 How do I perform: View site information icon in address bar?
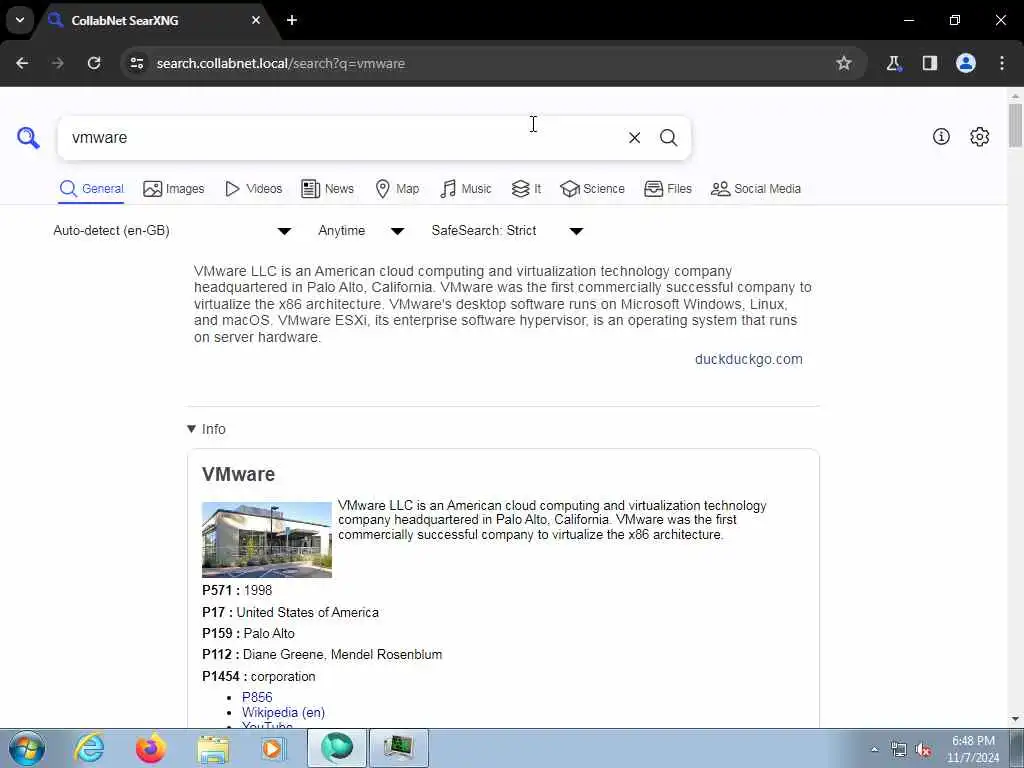pyautogui.click(x=136, y=63)
